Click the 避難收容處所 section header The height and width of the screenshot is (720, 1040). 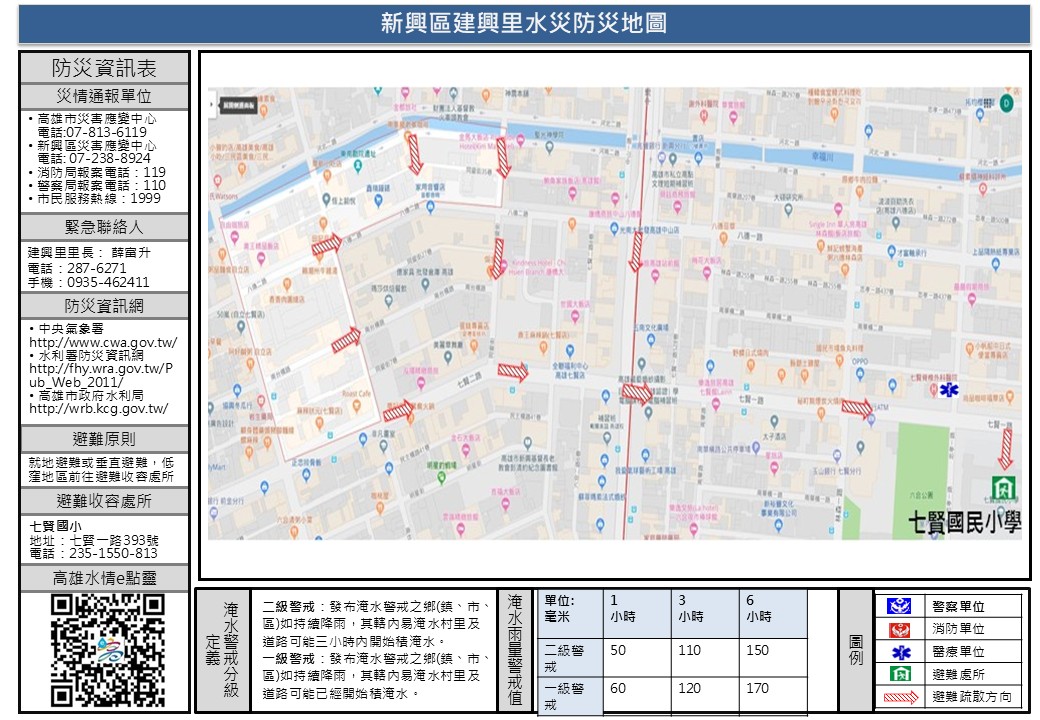point(104,501)
